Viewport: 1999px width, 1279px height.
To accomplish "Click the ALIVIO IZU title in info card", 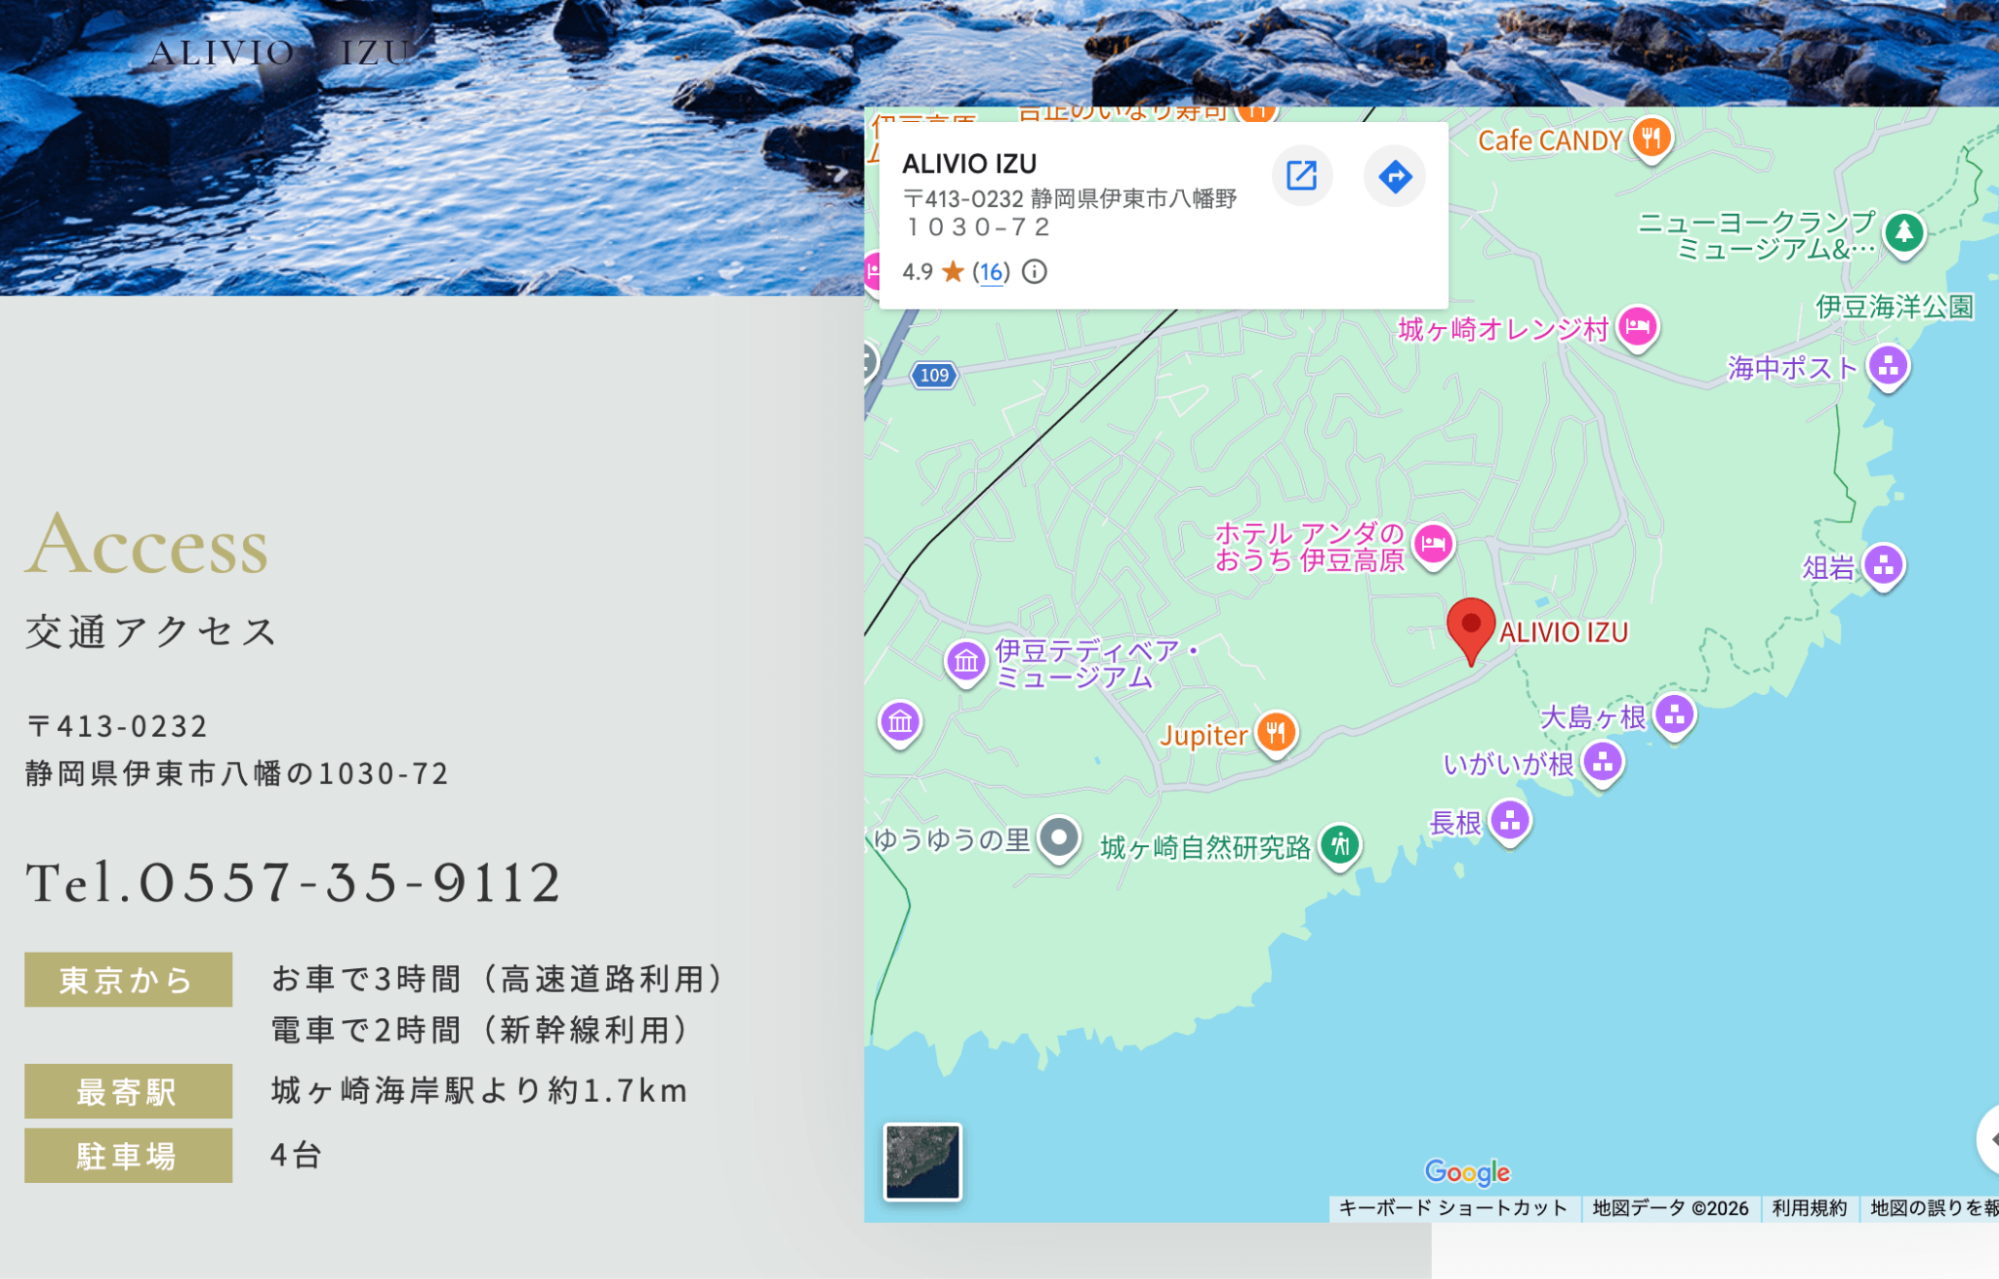I will pyautogui.click(x=969, y=164).
